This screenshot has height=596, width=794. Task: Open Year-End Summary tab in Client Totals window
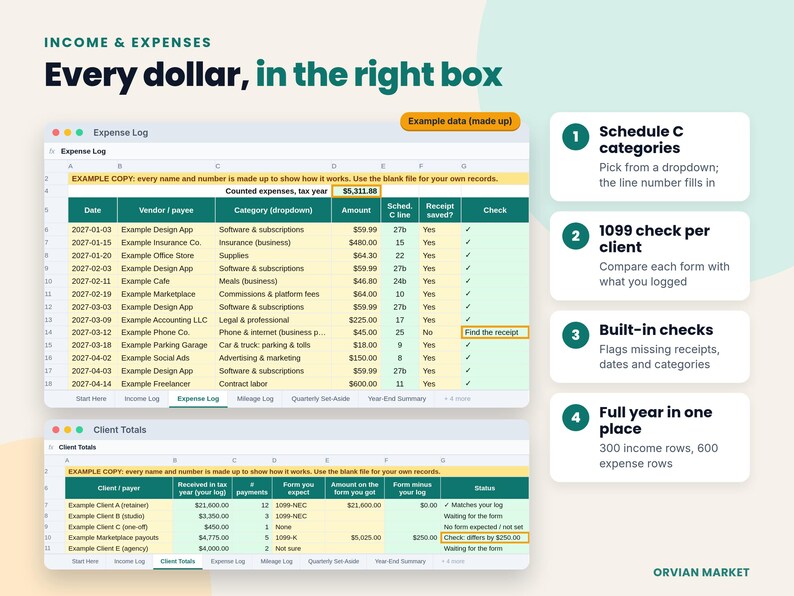(400, 562)
